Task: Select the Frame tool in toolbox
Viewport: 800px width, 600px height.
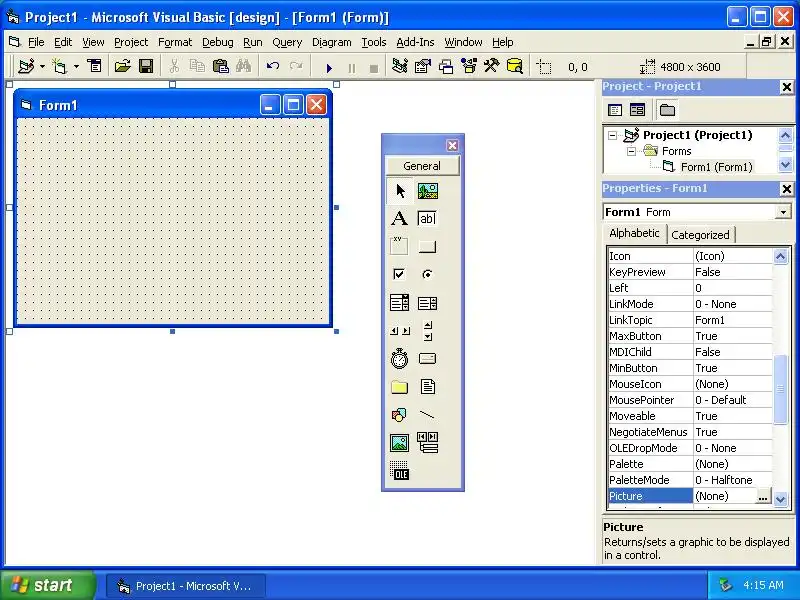Action: tap(399, 246)
